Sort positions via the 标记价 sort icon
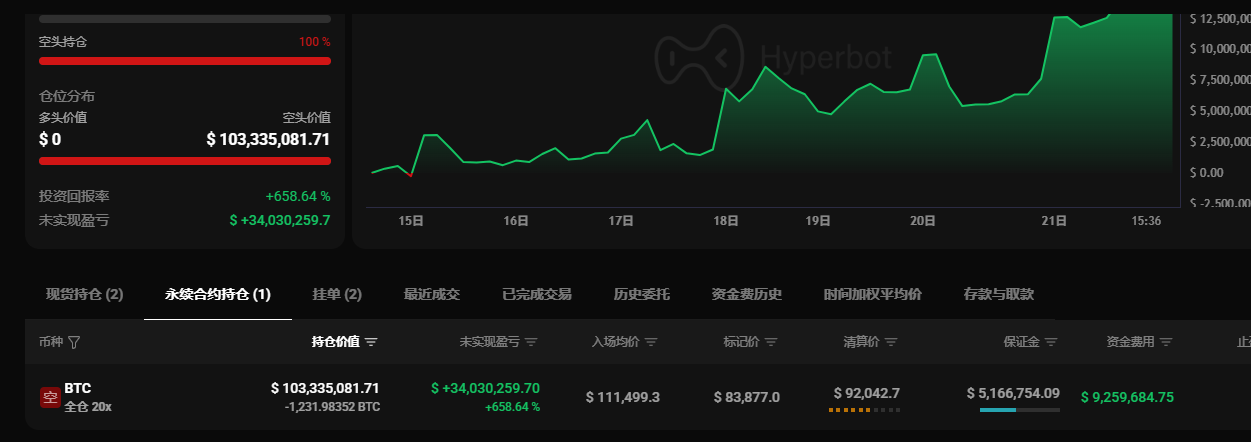1251x442 pixels. click(x=771, y=342)
